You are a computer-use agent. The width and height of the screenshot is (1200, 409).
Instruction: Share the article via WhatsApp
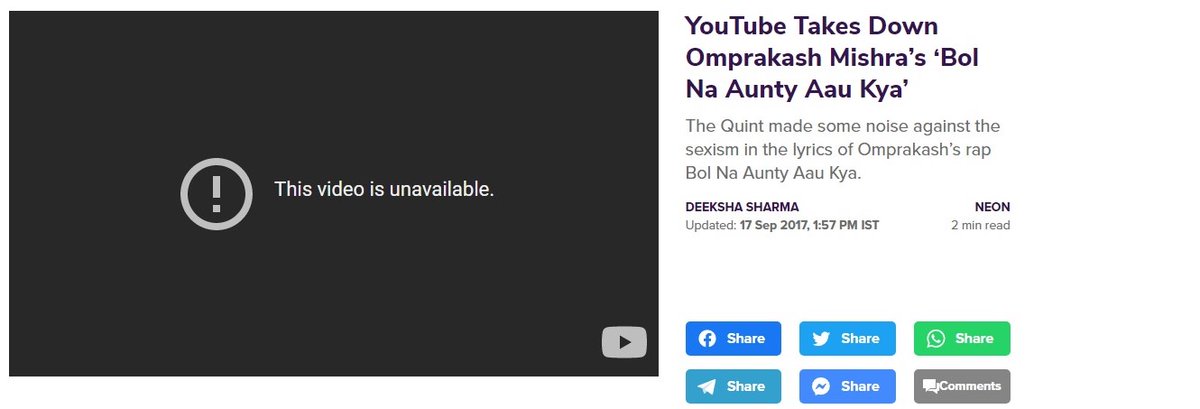[x=962, y=339]
